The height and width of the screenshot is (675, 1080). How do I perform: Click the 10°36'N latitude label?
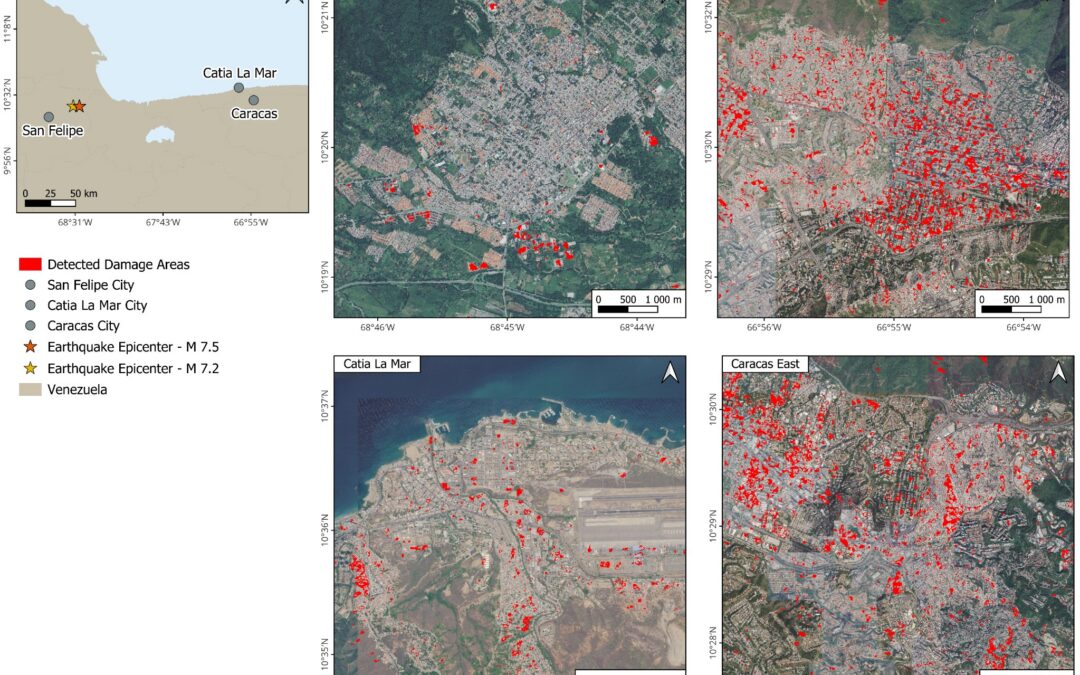325,530
